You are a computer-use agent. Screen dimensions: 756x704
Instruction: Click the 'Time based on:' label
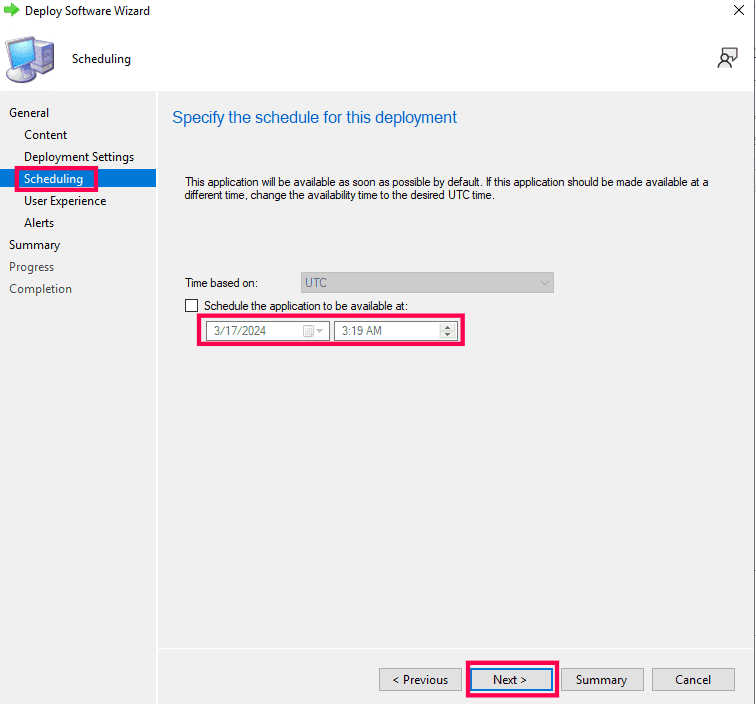point(221,283)
